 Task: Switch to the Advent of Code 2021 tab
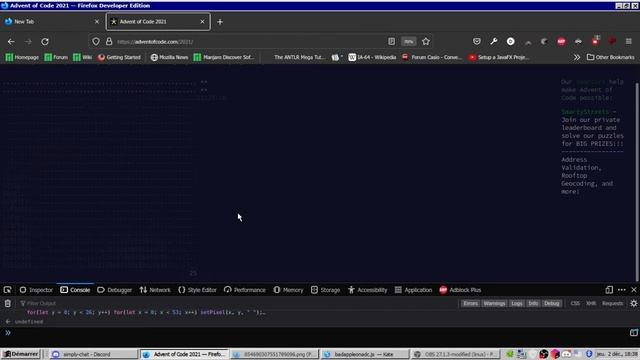(x=158, y=22)
